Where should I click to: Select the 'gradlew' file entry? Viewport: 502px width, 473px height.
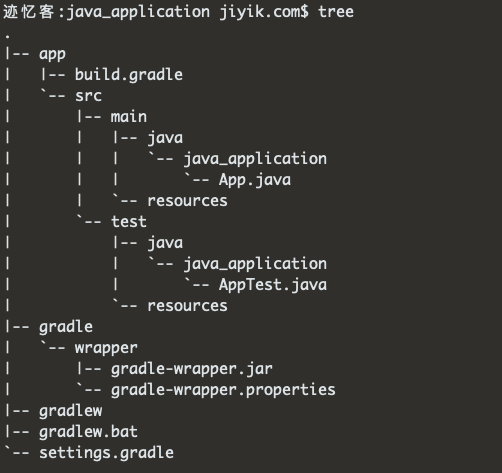71,411
